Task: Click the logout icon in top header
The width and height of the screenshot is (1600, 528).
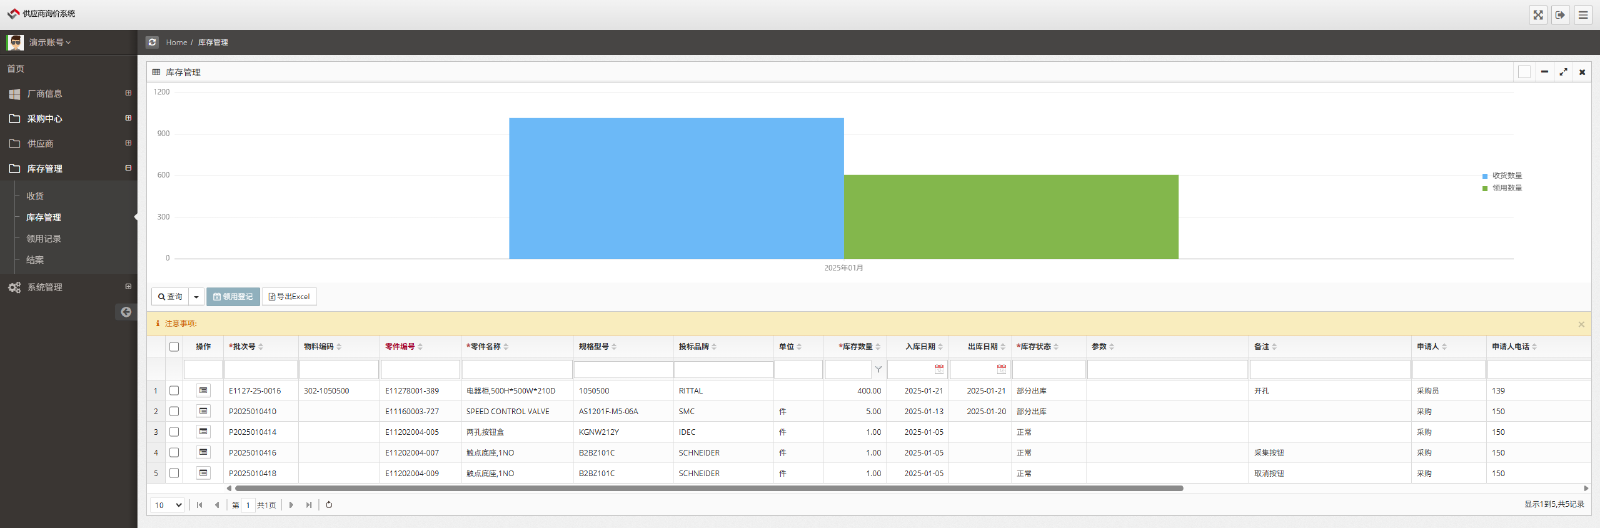Action: coord(1560,15)
